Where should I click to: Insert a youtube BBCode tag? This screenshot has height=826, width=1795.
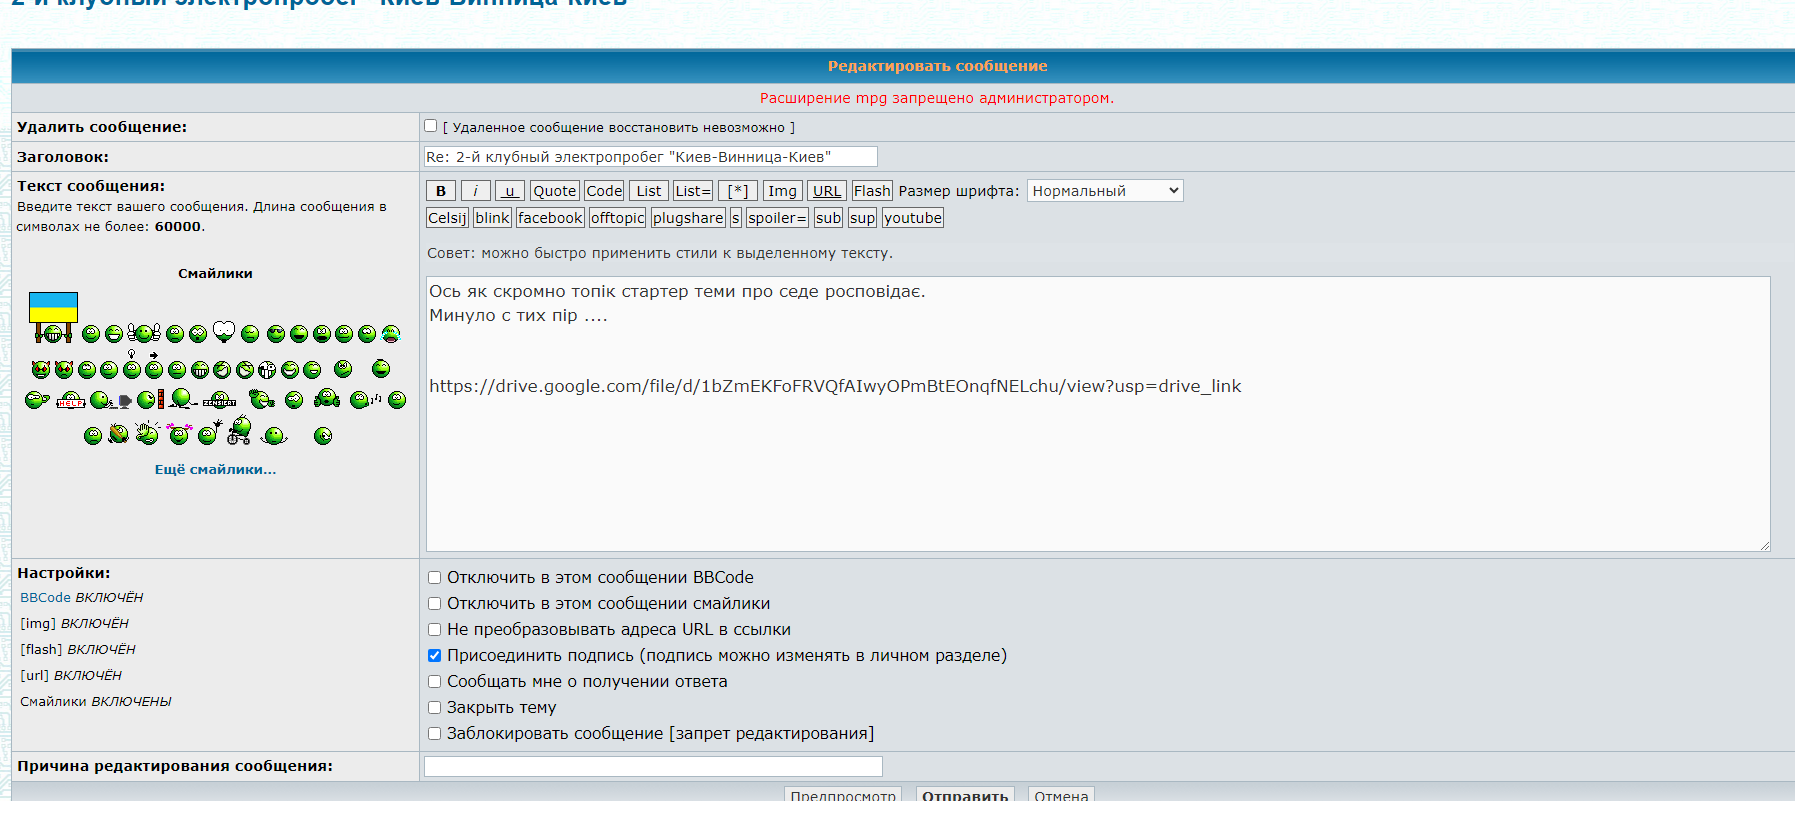tap(912, 218)
